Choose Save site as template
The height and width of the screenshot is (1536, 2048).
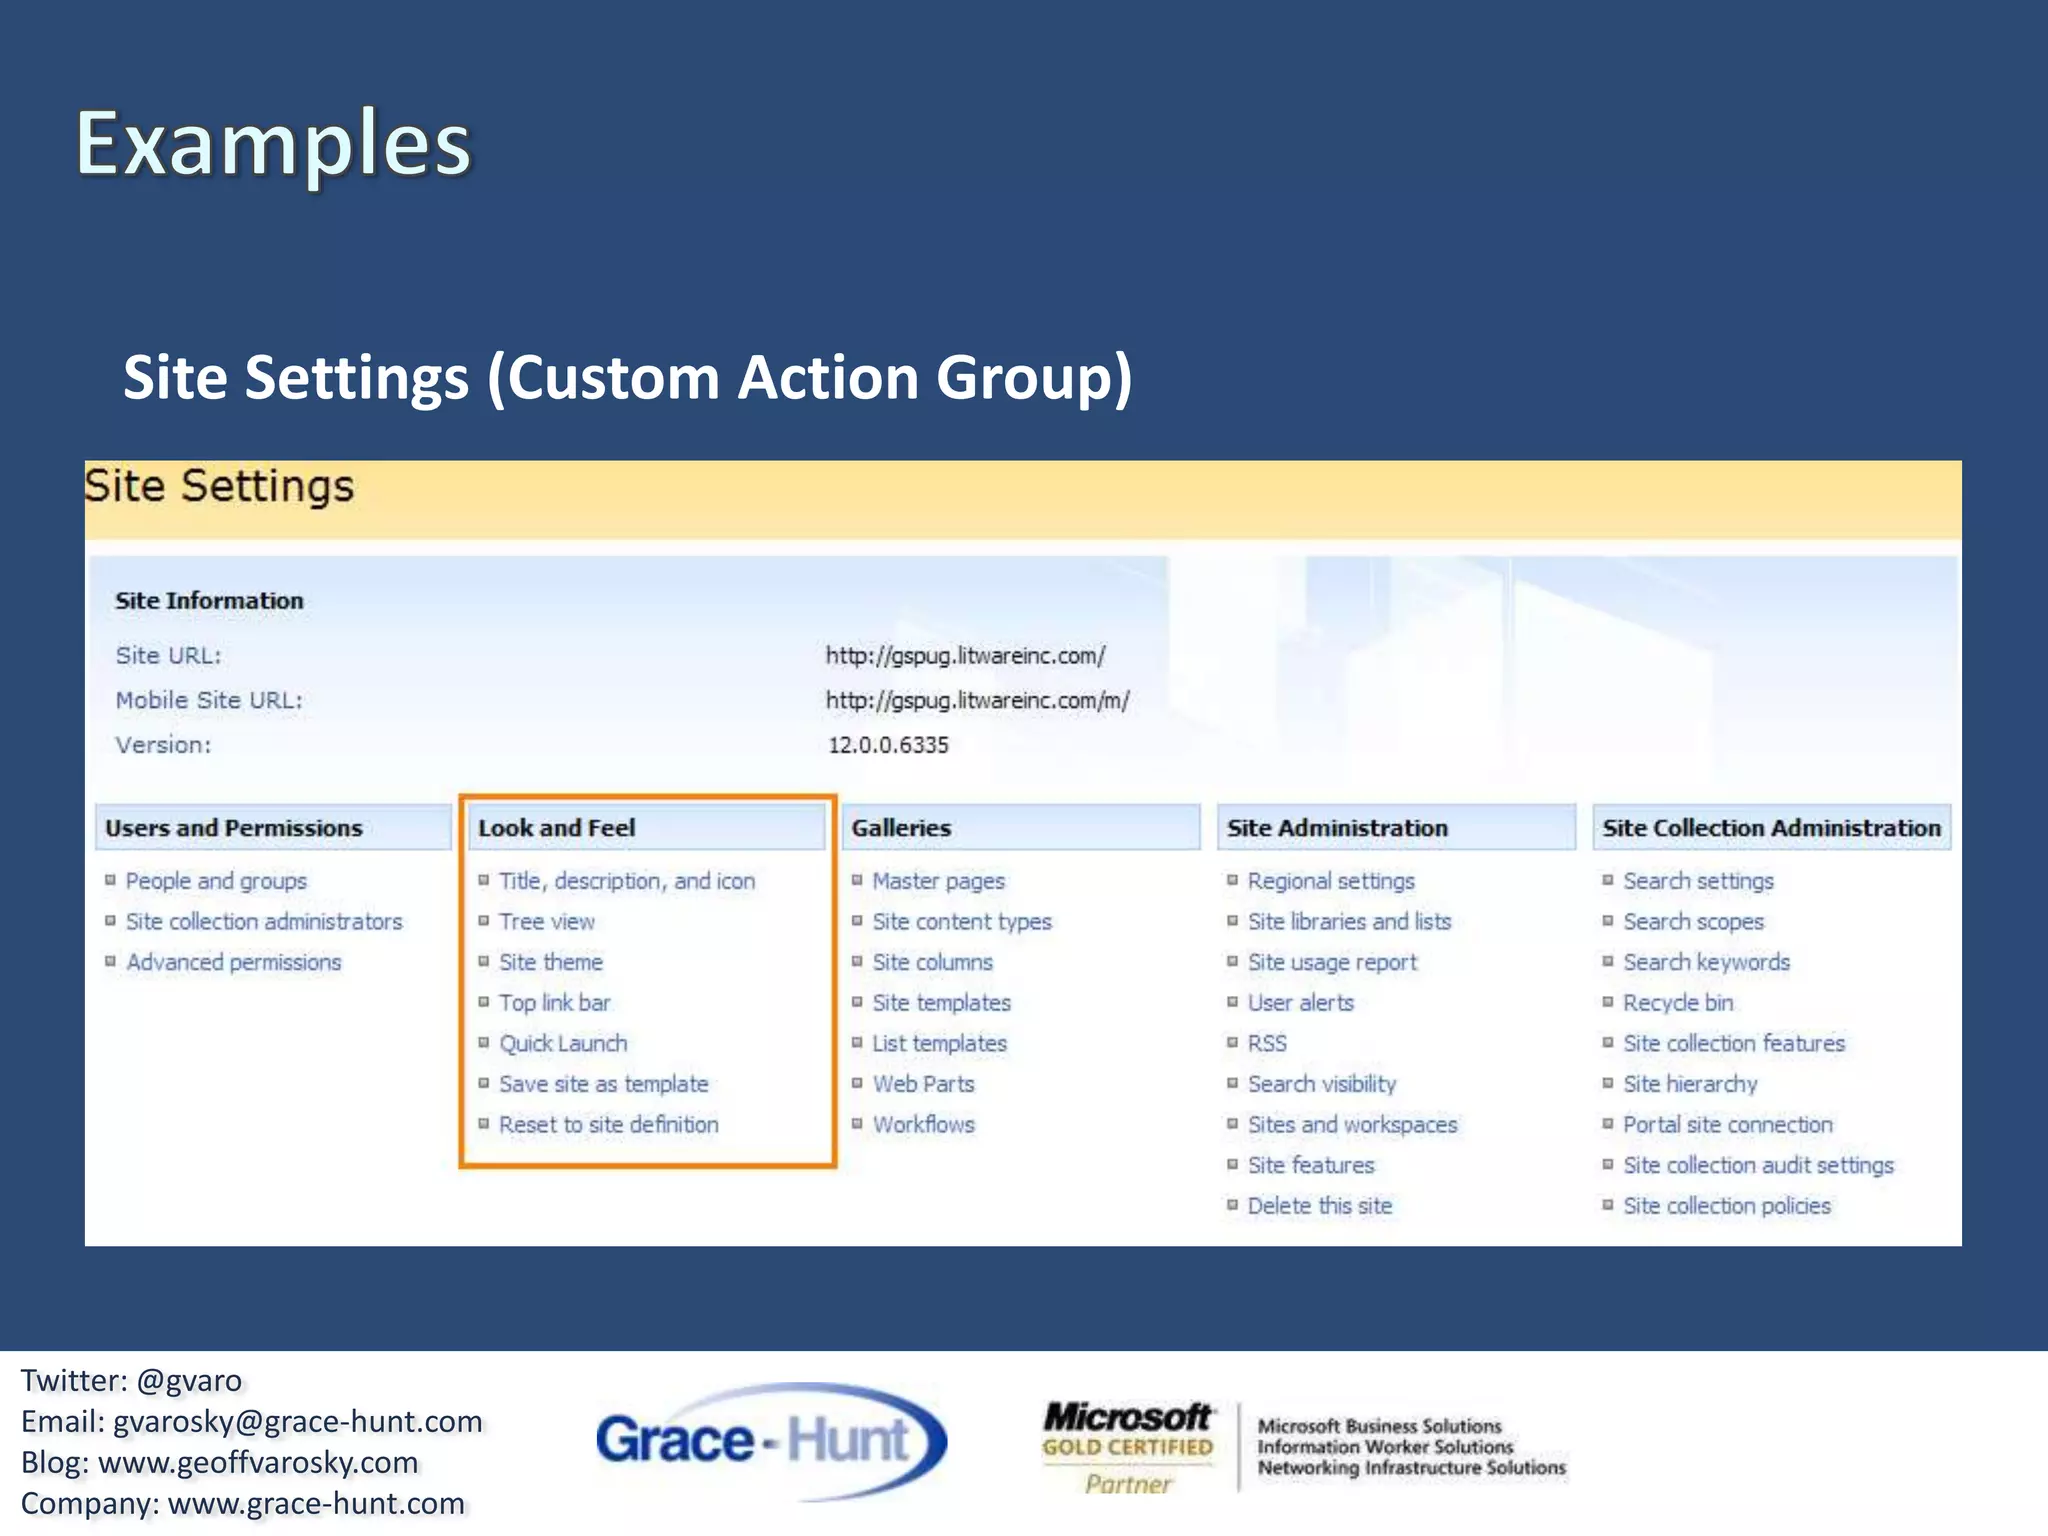point(604,1084)
